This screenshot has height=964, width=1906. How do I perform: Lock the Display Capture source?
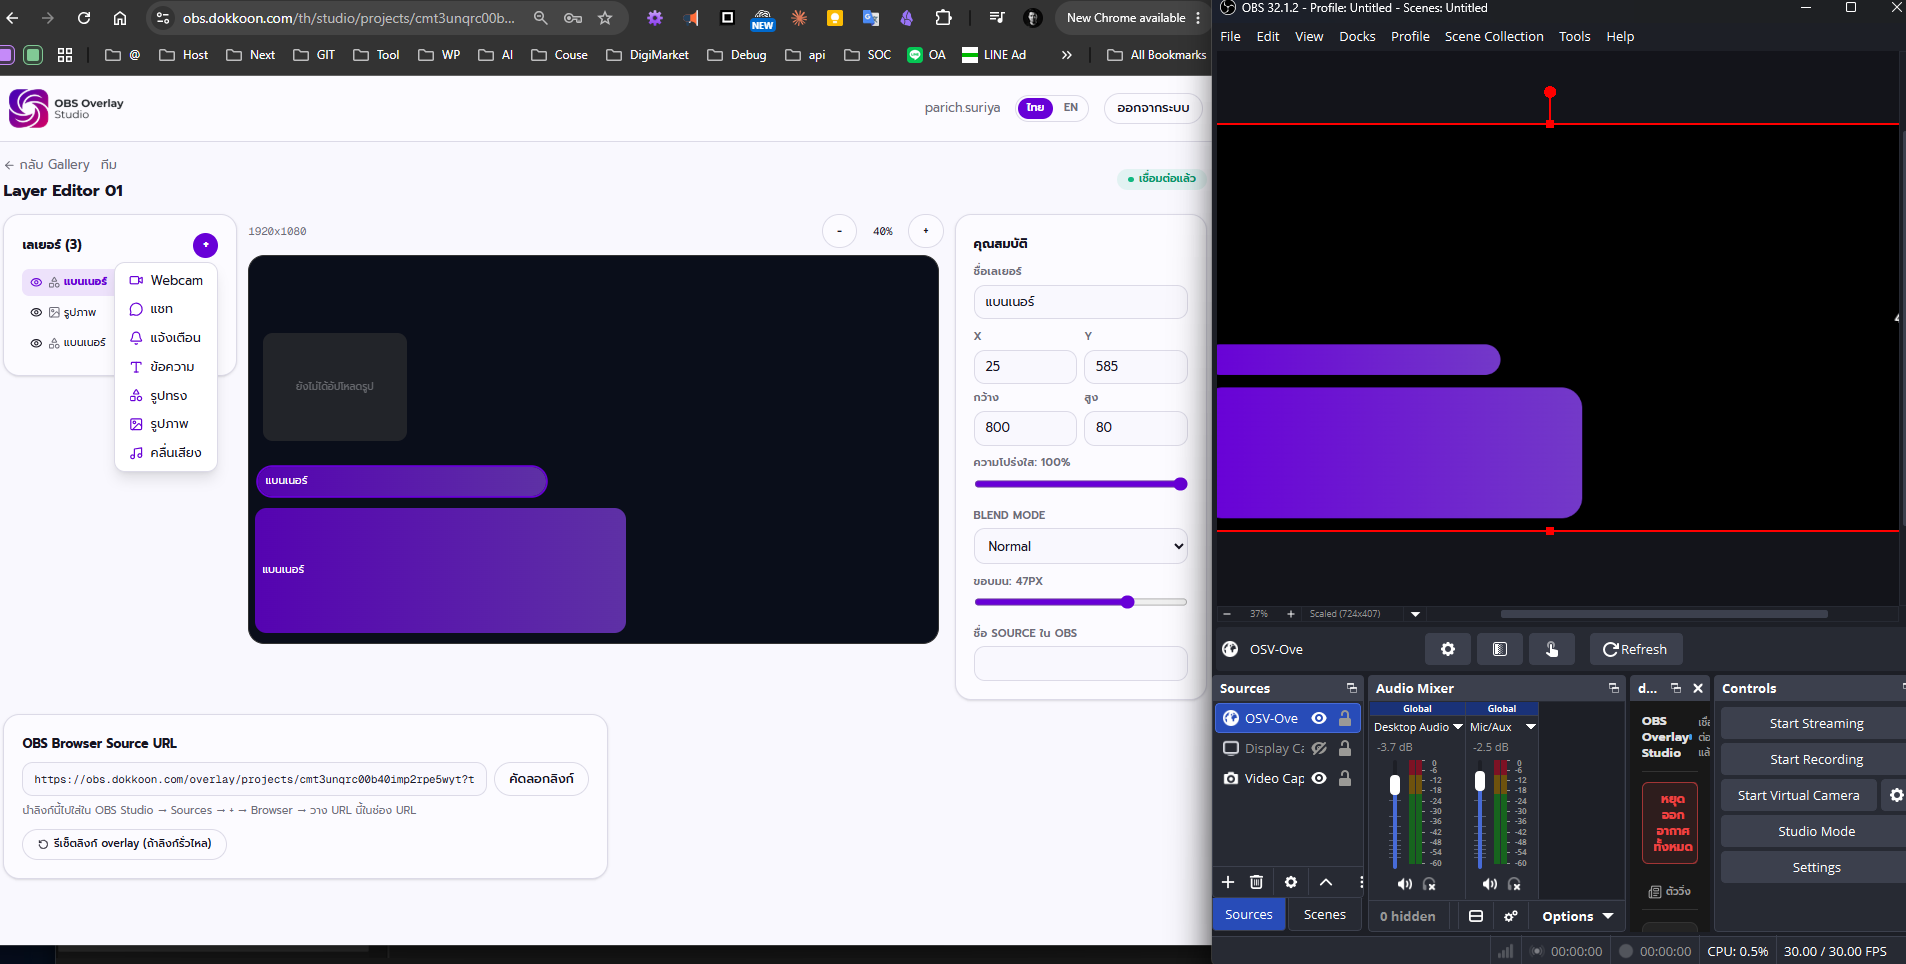pos(1345,748)
